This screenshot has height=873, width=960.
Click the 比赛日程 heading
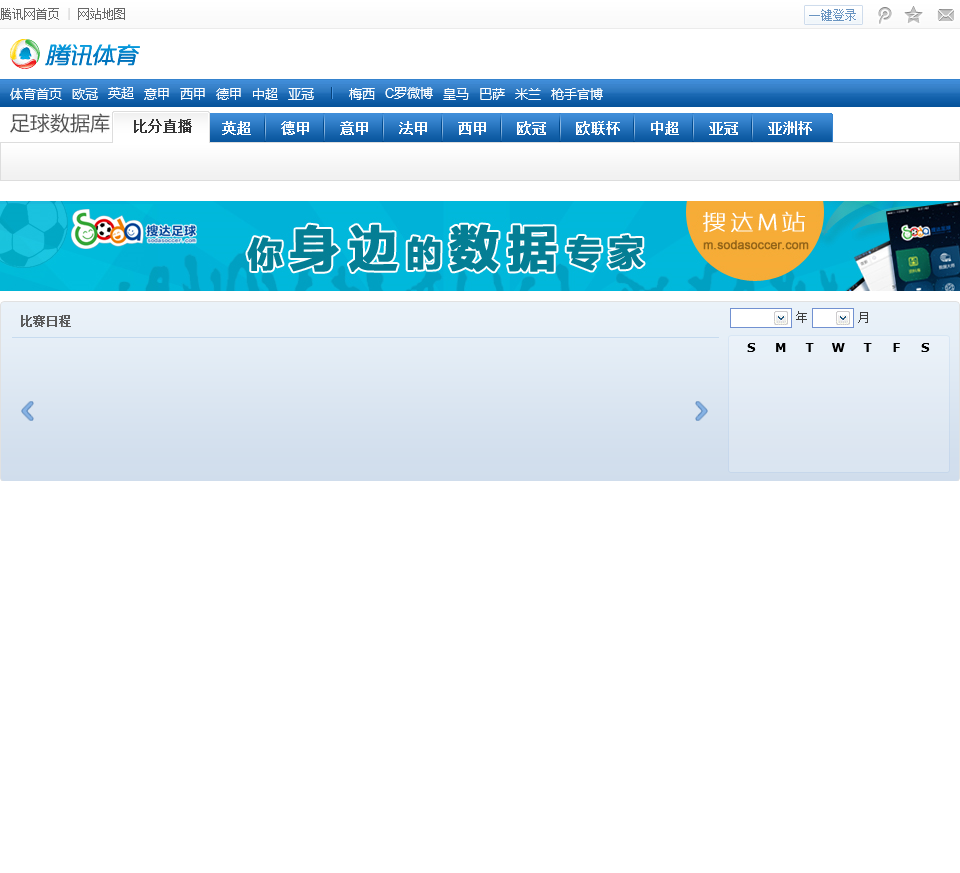45,321
